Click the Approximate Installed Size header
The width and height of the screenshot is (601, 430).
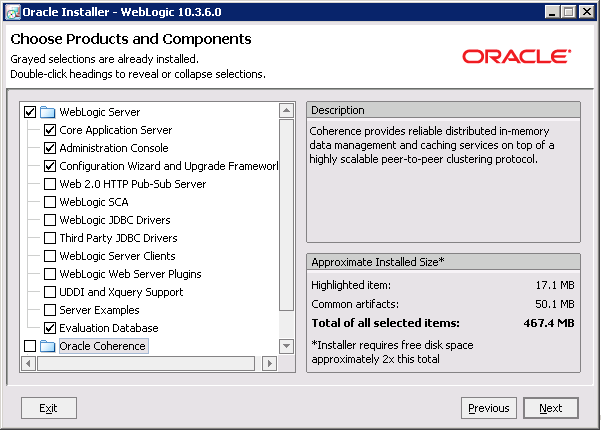coord(443,262)
